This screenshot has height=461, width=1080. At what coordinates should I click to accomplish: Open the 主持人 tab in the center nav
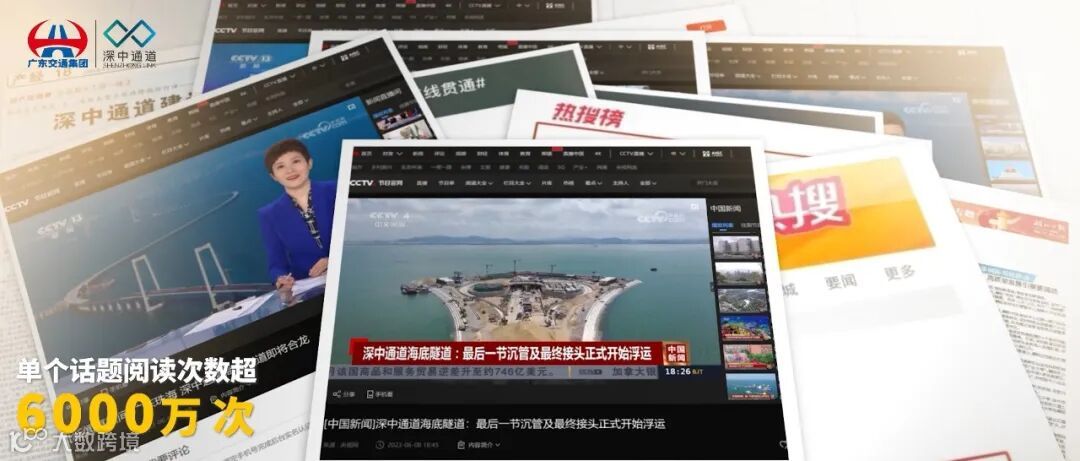621,183
